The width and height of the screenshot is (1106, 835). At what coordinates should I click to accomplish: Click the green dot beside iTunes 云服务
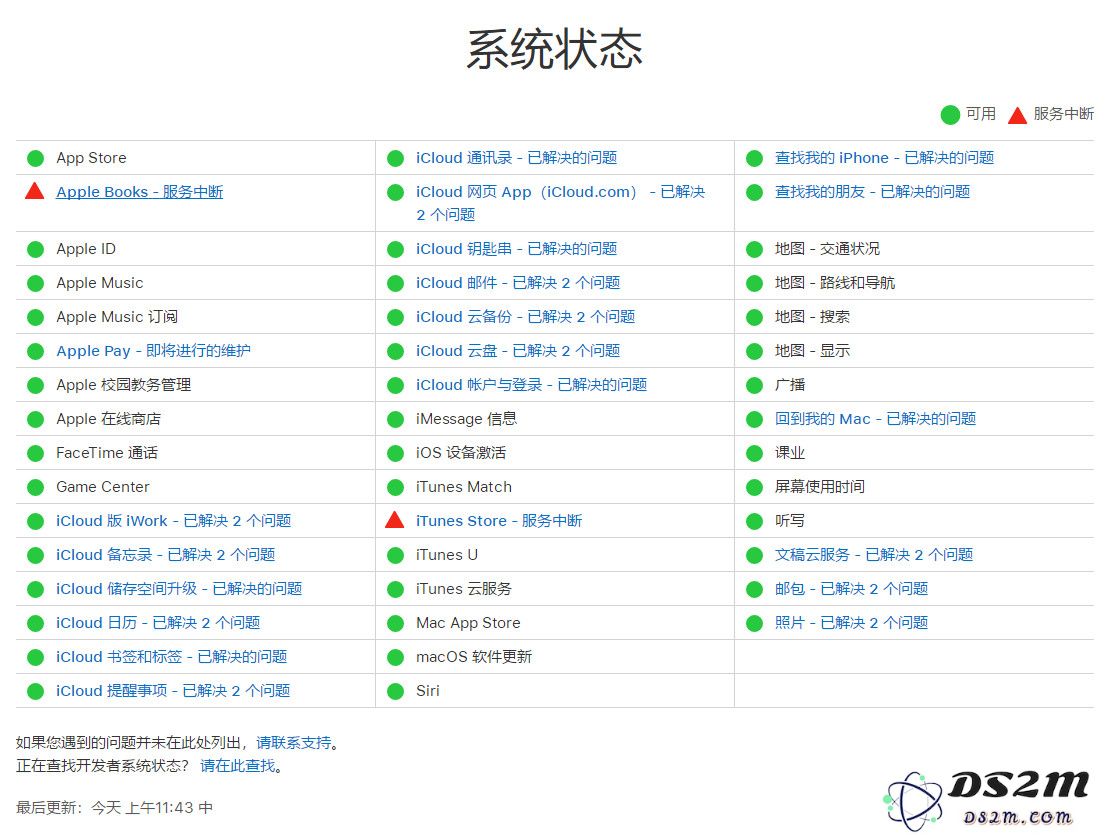point(396,590)
